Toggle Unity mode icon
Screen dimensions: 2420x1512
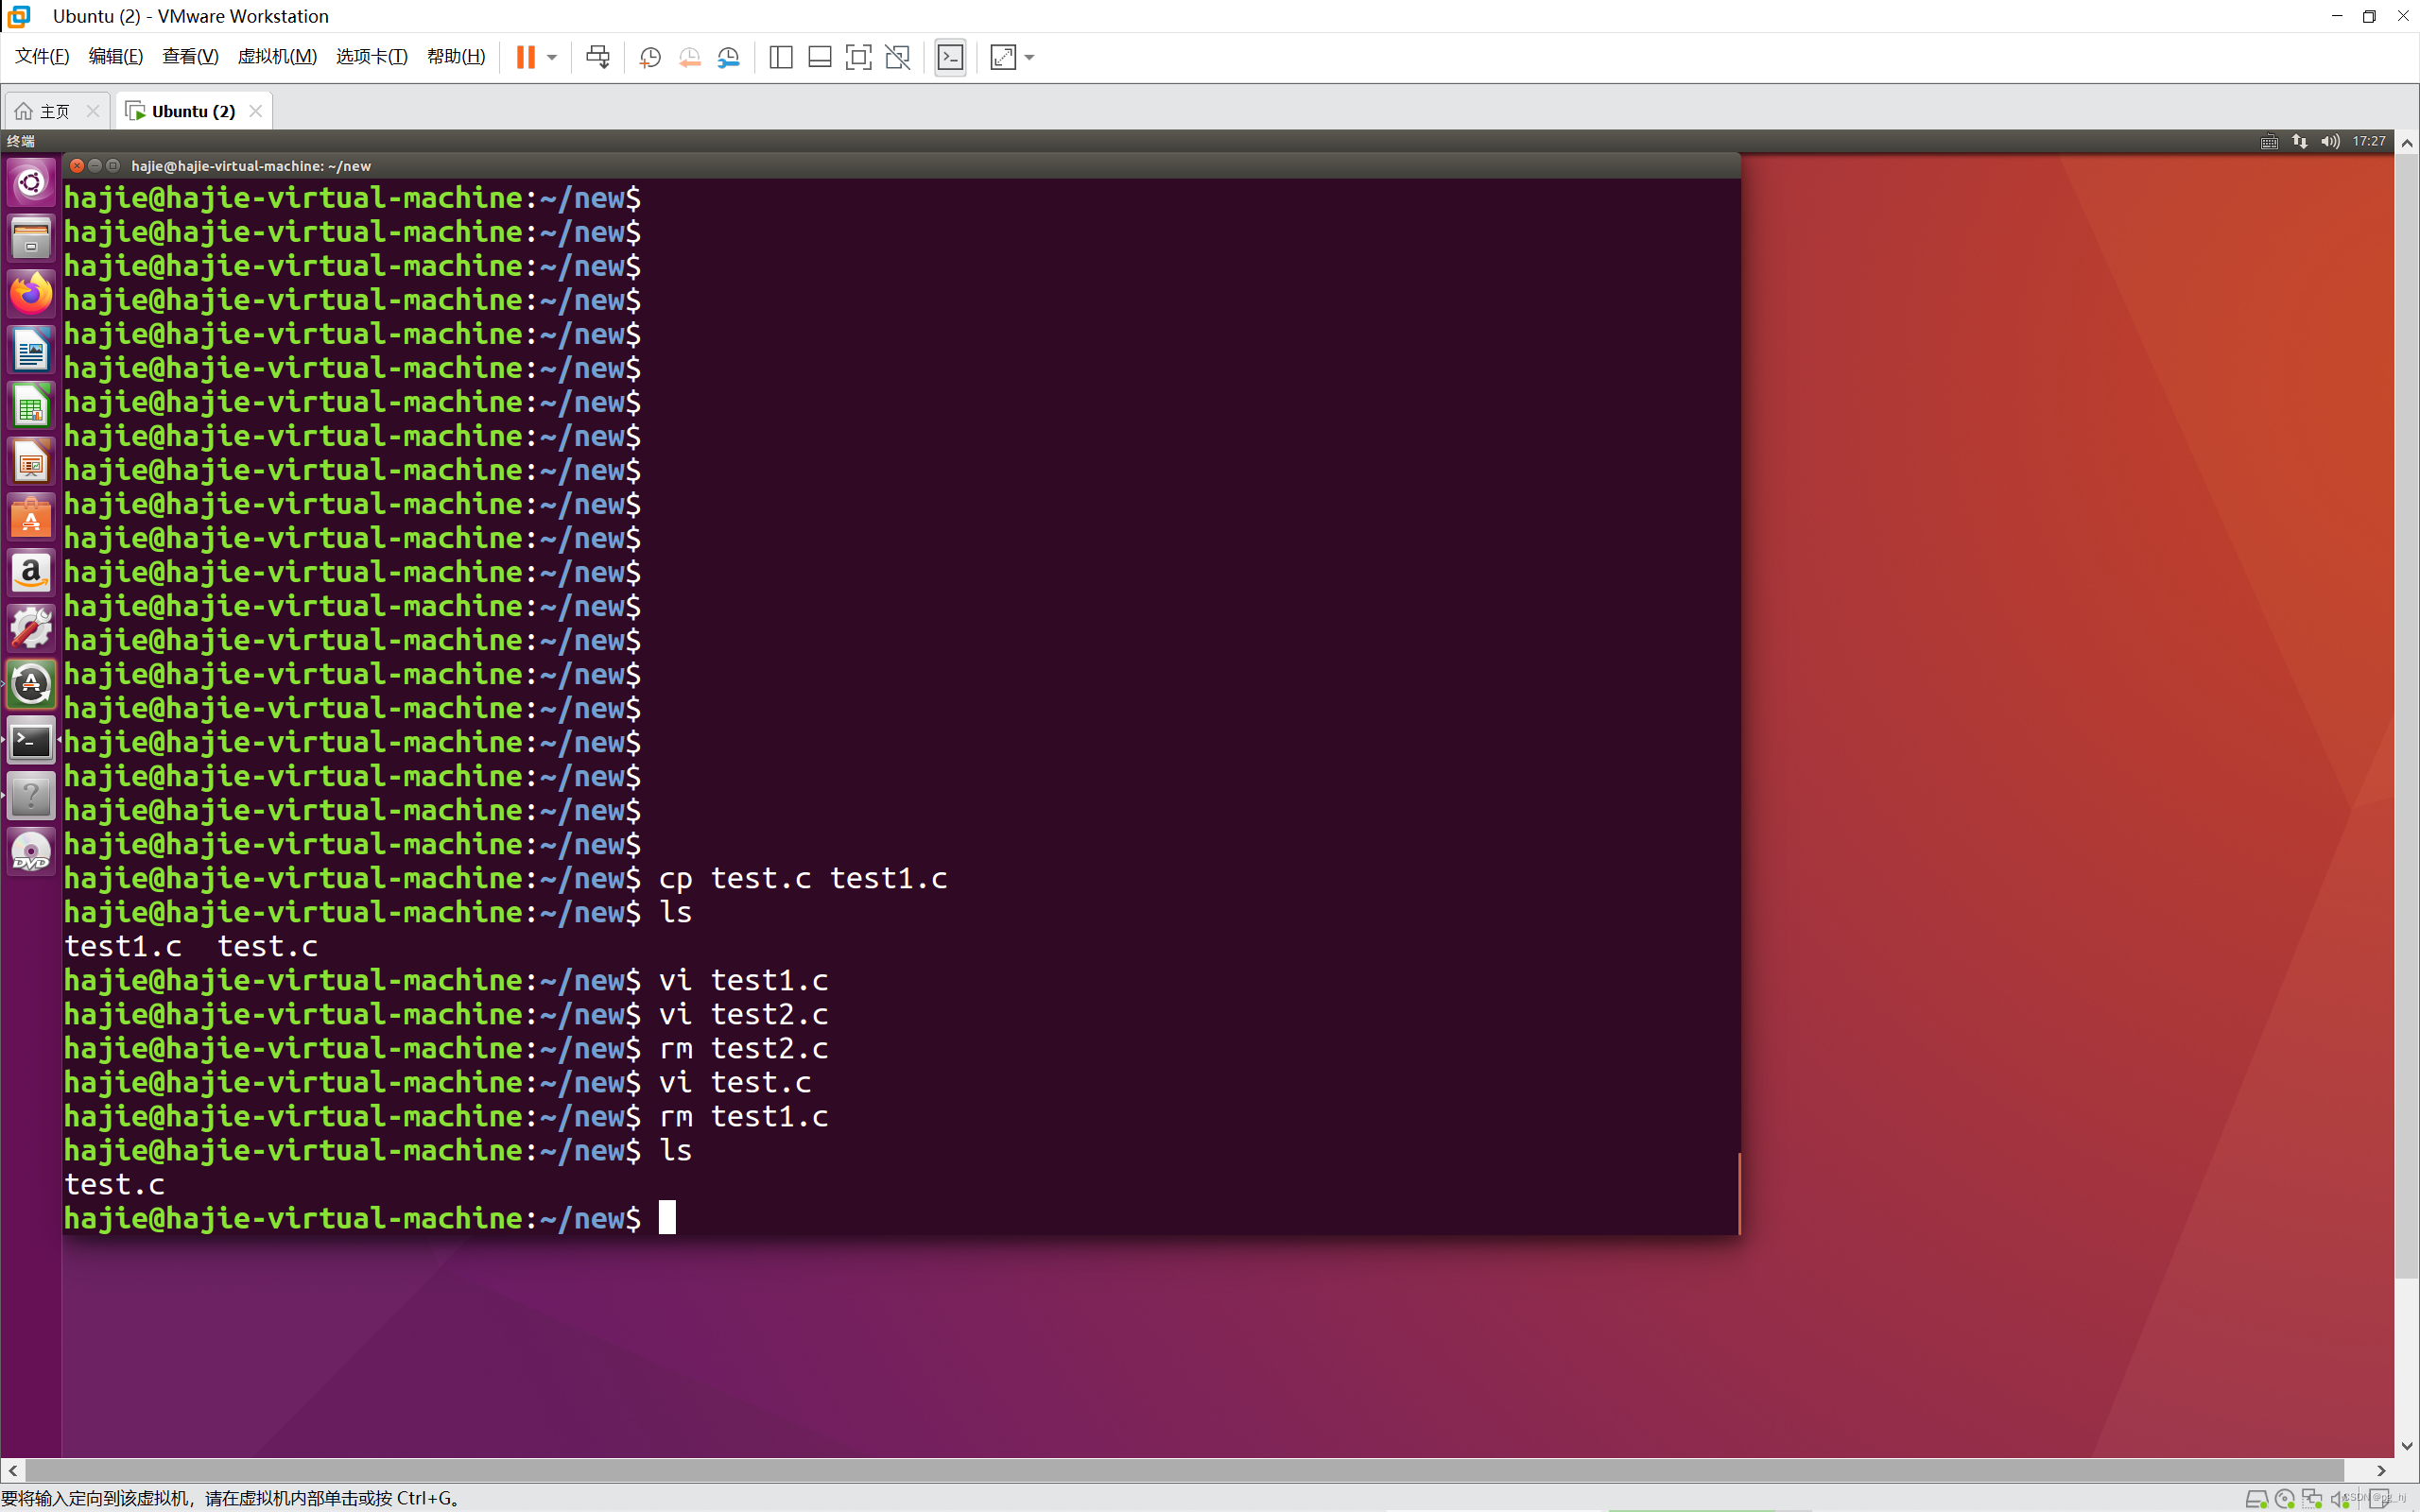point(898,57)
